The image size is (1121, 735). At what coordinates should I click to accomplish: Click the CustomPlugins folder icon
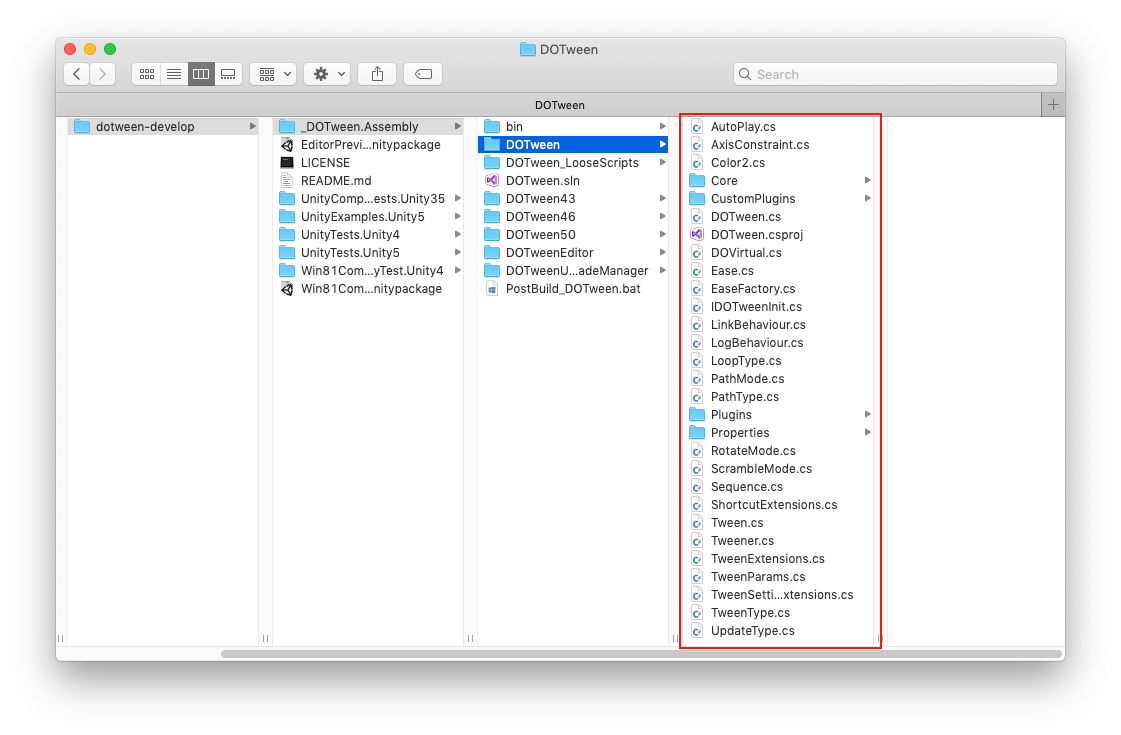pos(697,198)
